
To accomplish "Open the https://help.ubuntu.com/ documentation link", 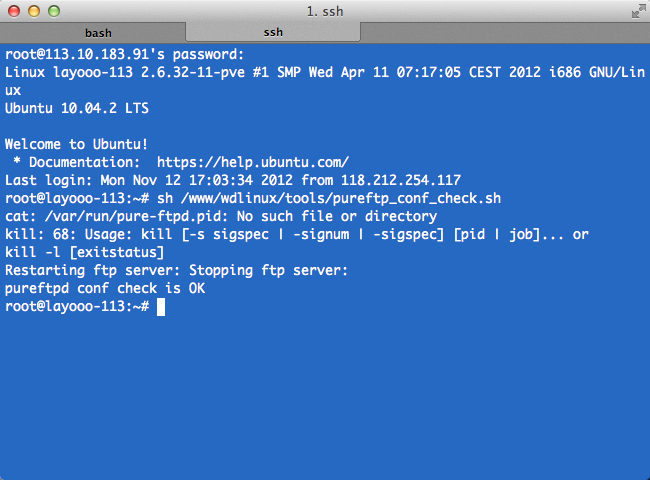I will tap(253, 162).
